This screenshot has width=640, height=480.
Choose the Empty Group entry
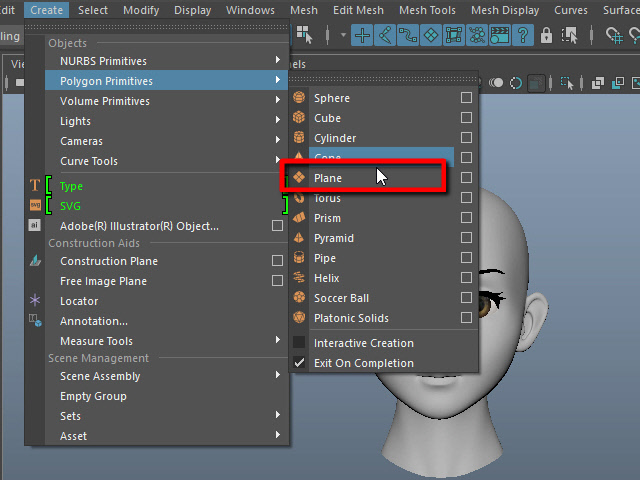pyautogui.click(x=93, y=396)
